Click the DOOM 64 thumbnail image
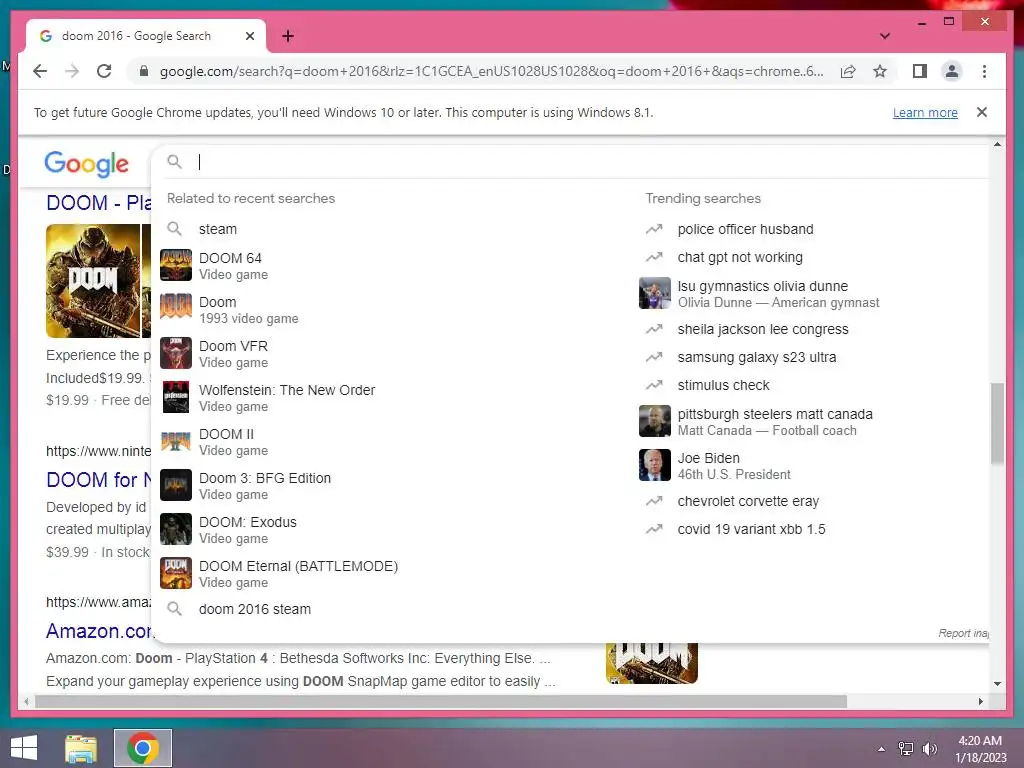1024x768 pixels. (x=176, y=265)
